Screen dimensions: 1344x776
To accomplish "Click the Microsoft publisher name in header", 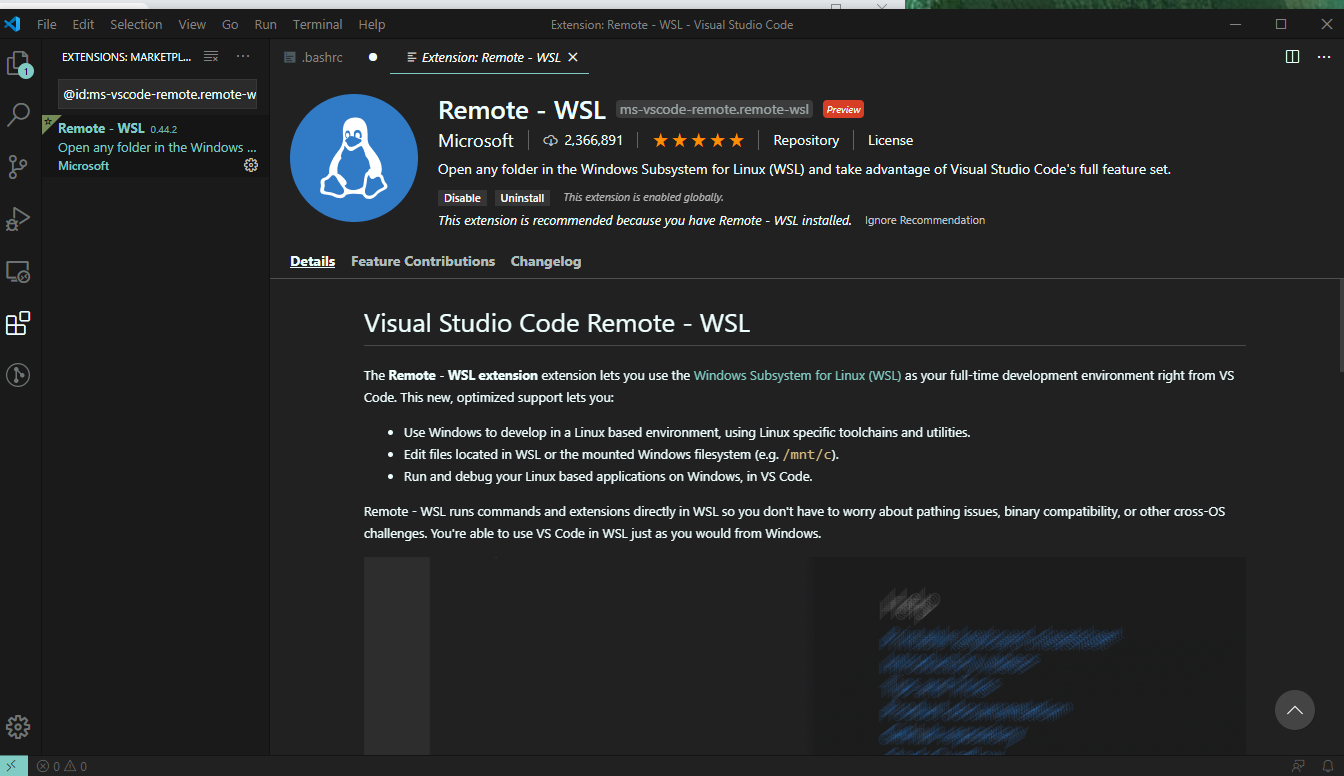I will pyautogui.click(x=476, y=140).
